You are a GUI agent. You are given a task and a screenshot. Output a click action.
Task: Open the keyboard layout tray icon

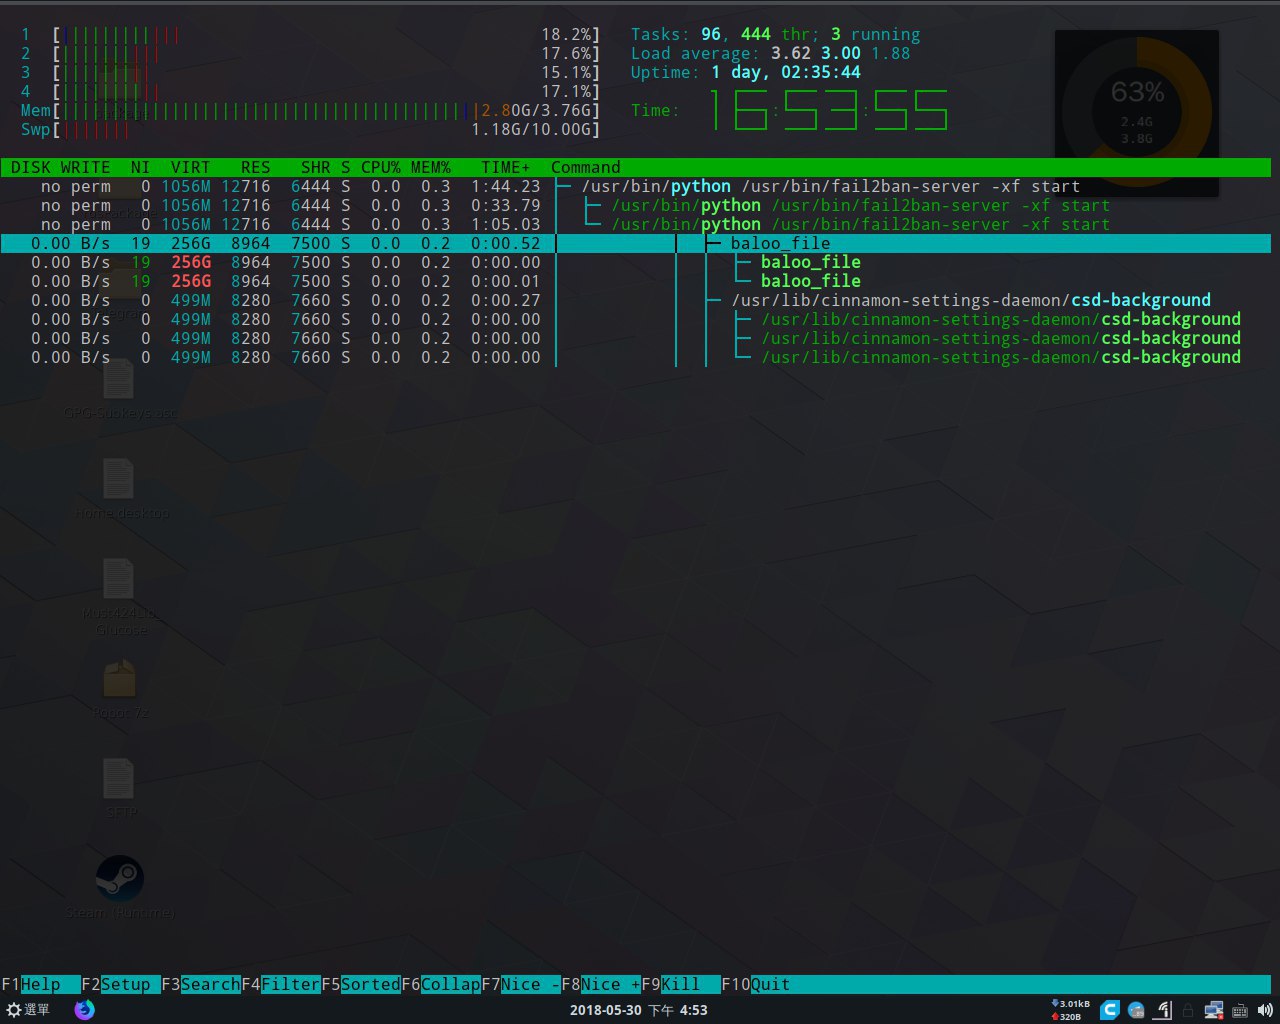(x=1240, y=1010)
